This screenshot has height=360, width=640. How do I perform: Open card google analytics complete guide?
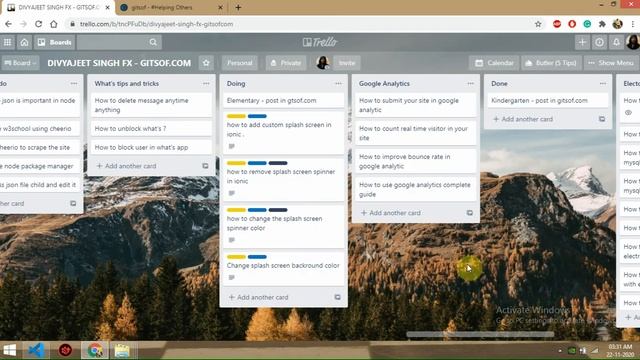click(x=416, y=189)
